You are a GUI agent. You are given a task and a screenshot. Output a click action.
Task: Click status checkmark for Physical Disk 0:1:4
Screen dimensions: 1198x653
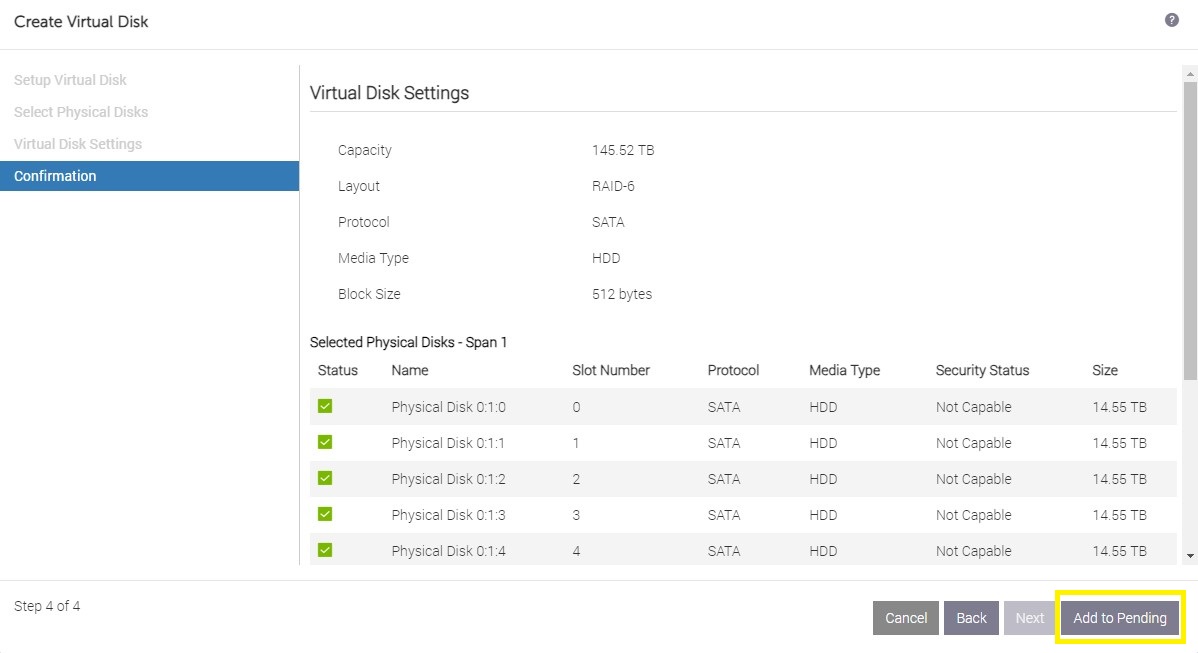pos(325,550)
